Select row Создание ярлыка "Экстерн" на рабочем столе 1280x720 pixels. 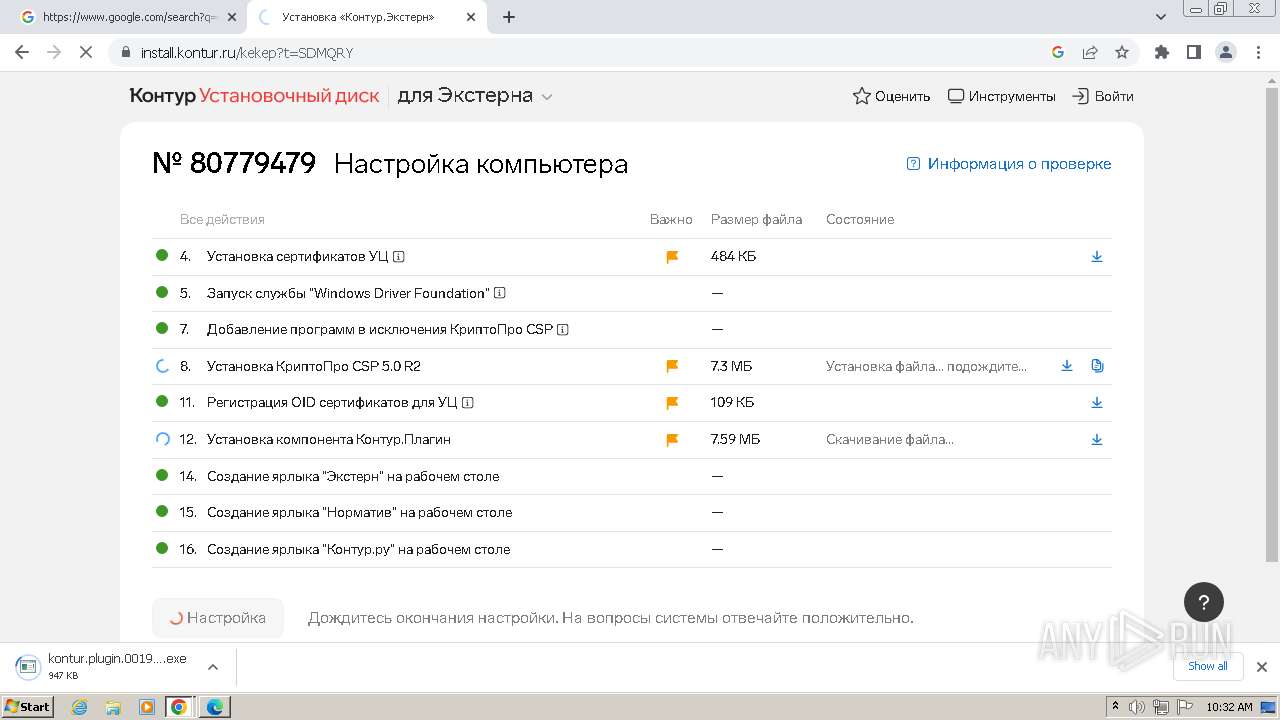(x=632, y=476)
